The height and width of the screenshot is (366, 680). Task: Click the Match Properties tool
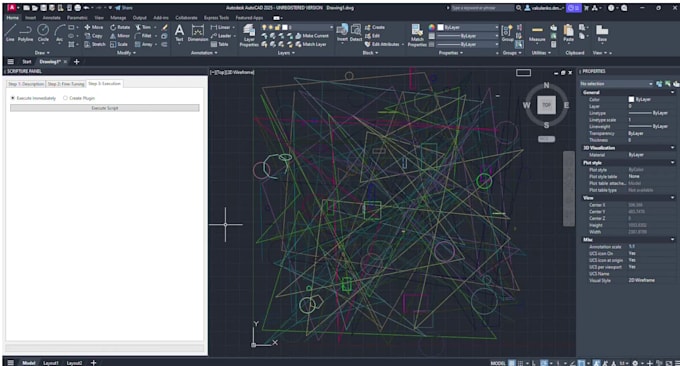point(417,35)
